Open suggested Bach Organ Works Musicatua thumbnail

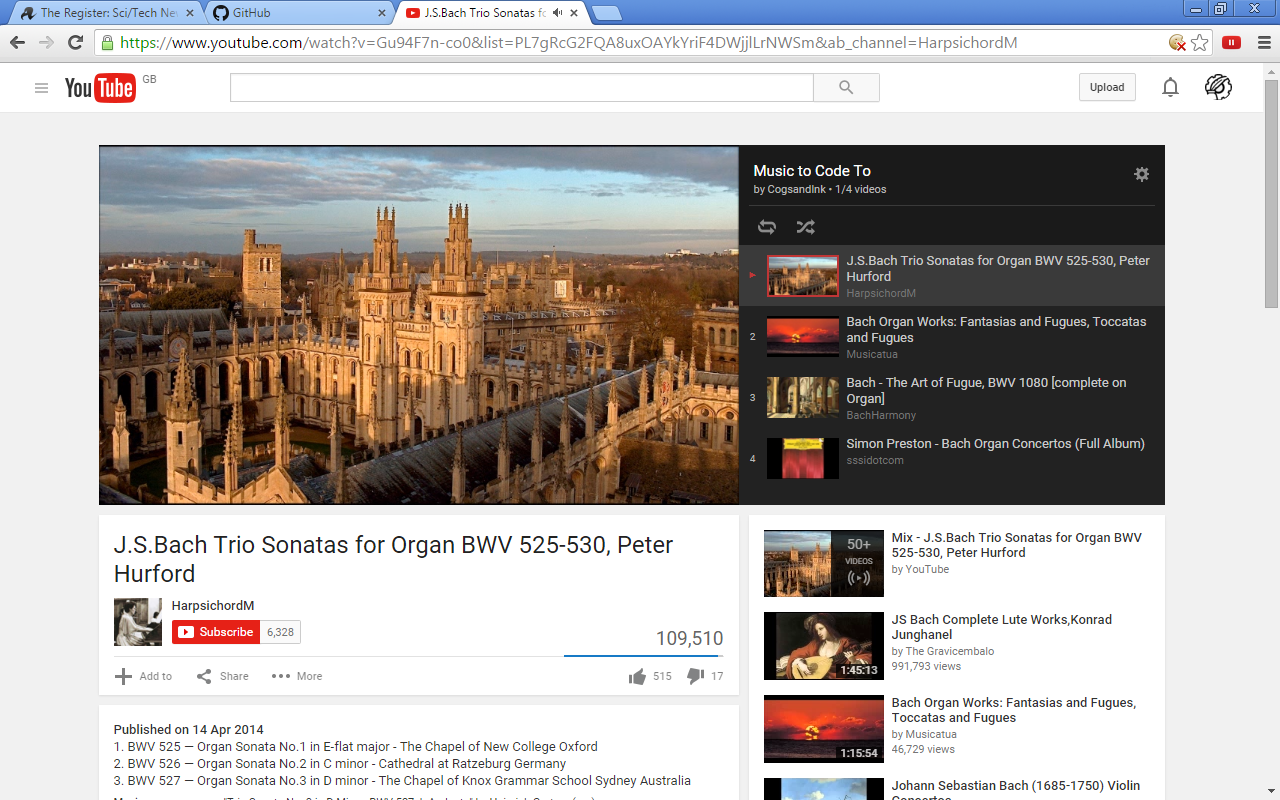pos(824,729)
